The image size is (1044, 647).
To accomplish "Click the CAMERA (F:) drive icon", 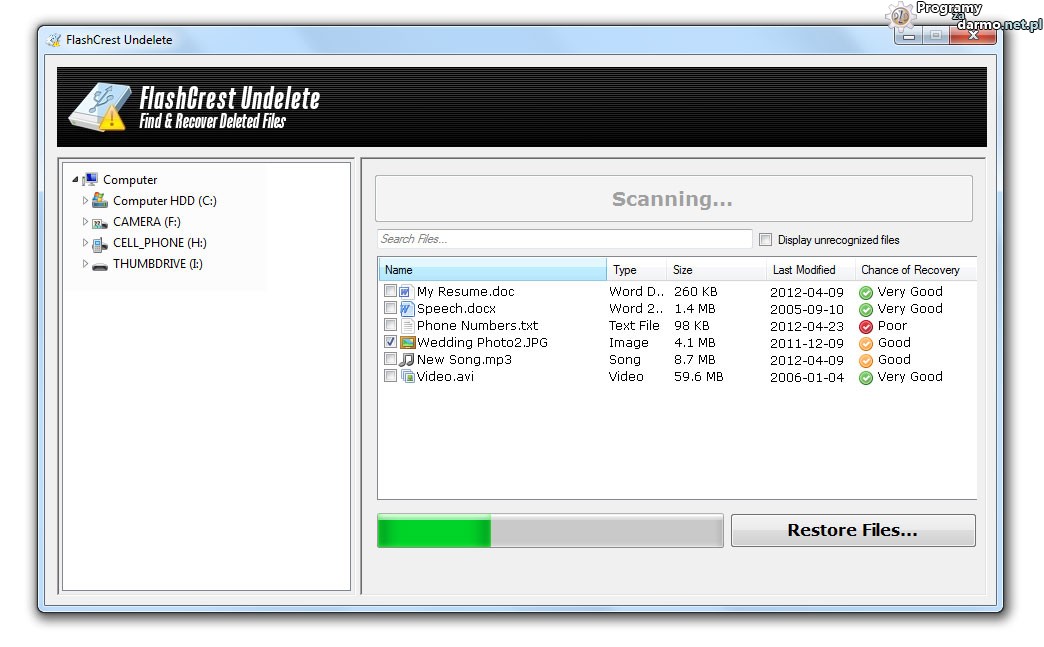I will 100,222.
